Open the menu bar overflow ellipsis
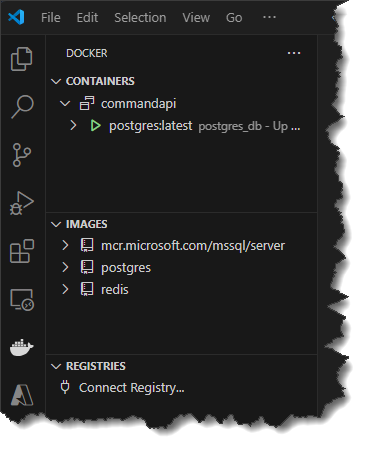 click(x=269, y=17)
